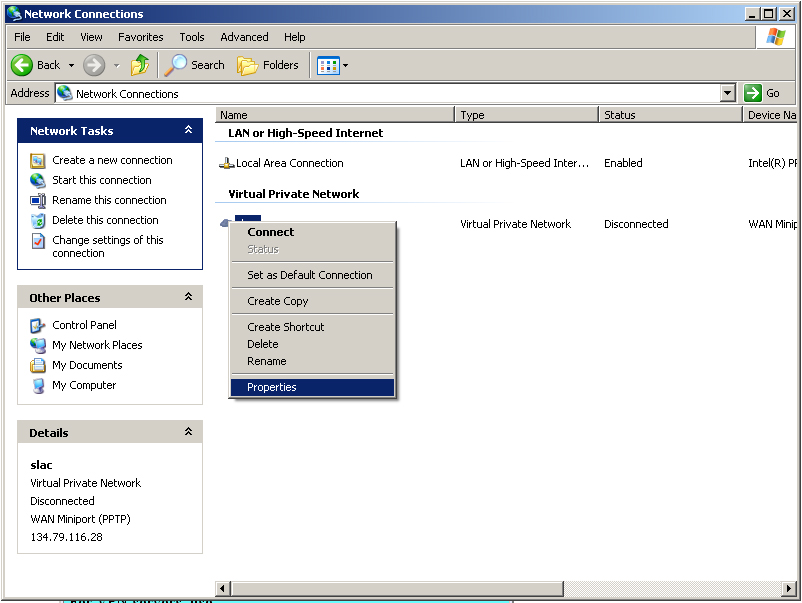The height and width of the screenshot is (603, 802).
Task: Click the My Network Places icon
Action: 37,345
